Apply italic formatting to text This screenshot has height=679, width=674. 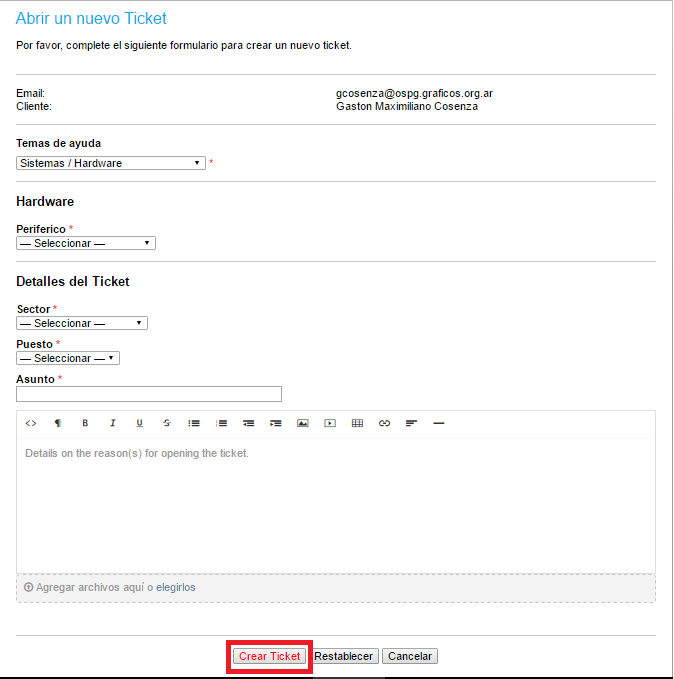tap(112, 423)
